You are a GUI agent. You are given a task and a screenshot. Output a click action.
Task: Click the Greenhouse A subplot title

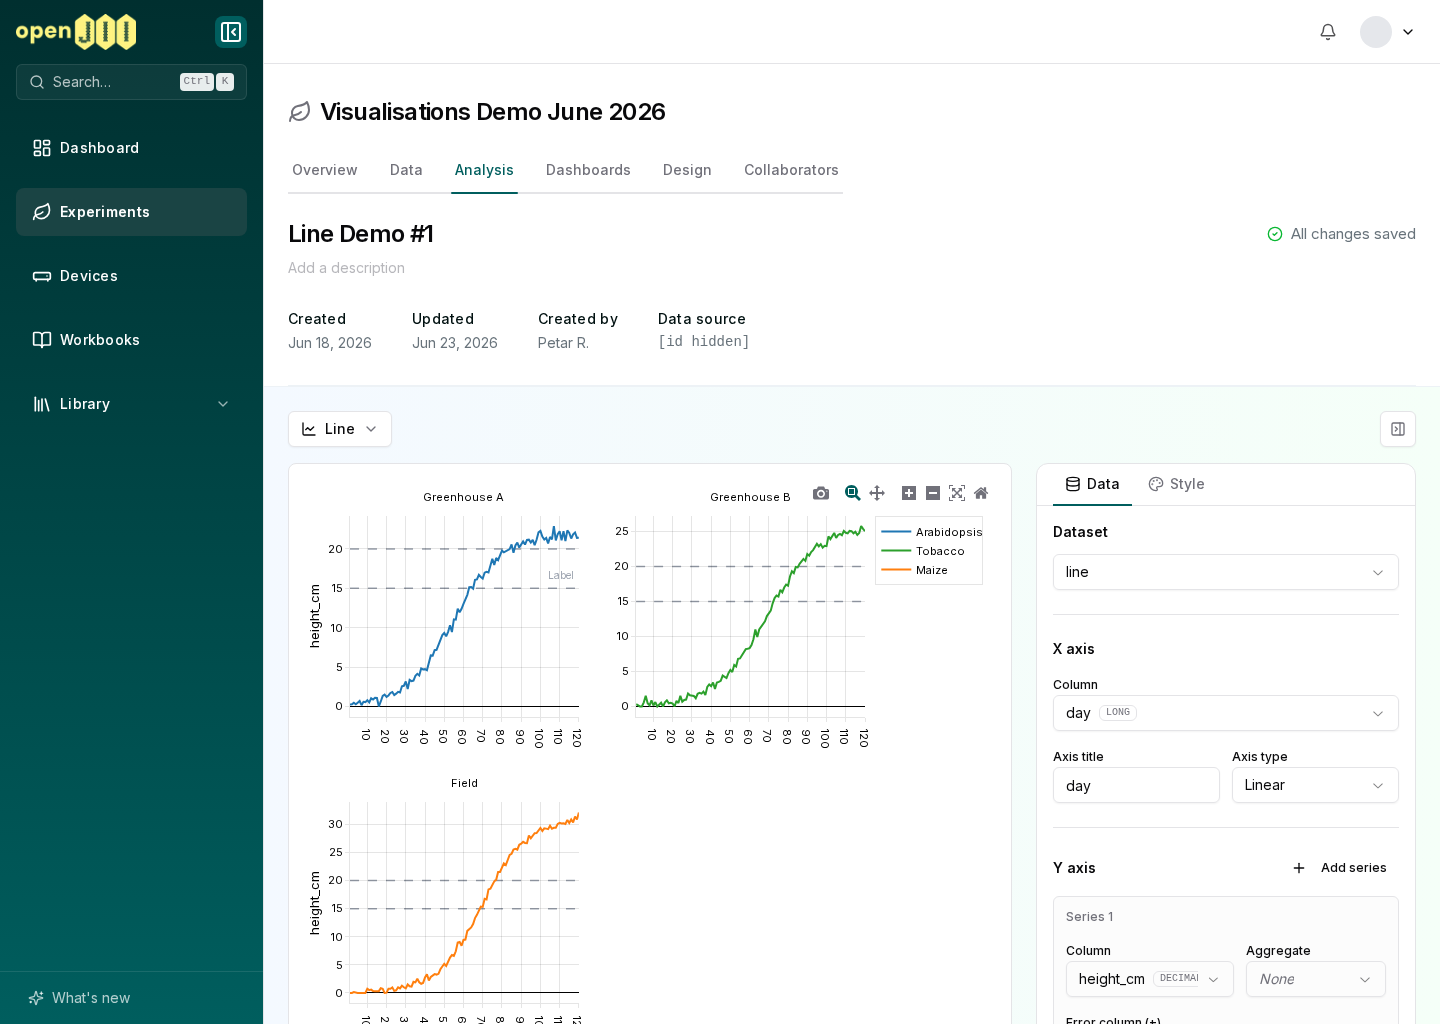463,497
